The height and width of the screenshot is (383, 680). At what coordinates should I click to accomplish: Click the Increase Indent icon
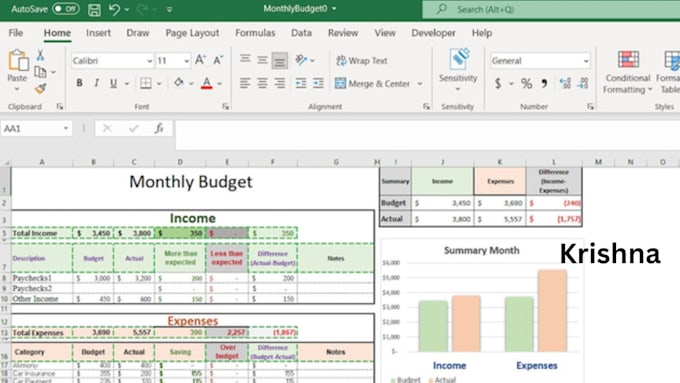[x=318, y=83]
